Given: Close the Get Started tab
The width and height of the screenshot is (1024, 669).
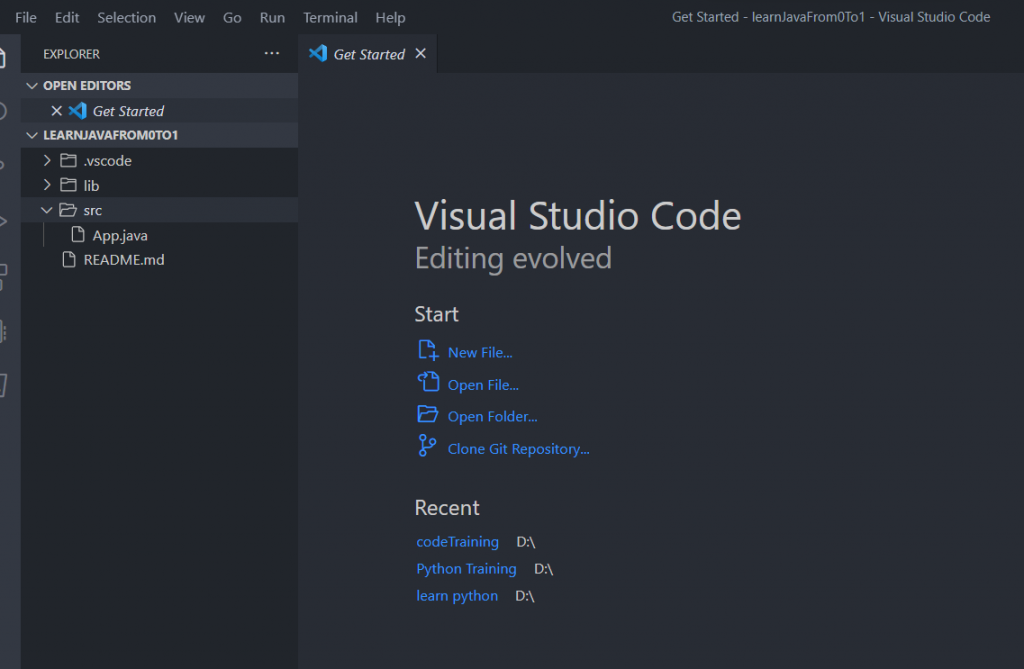Looking at the screenshot, I should click(x=421, y=54).
